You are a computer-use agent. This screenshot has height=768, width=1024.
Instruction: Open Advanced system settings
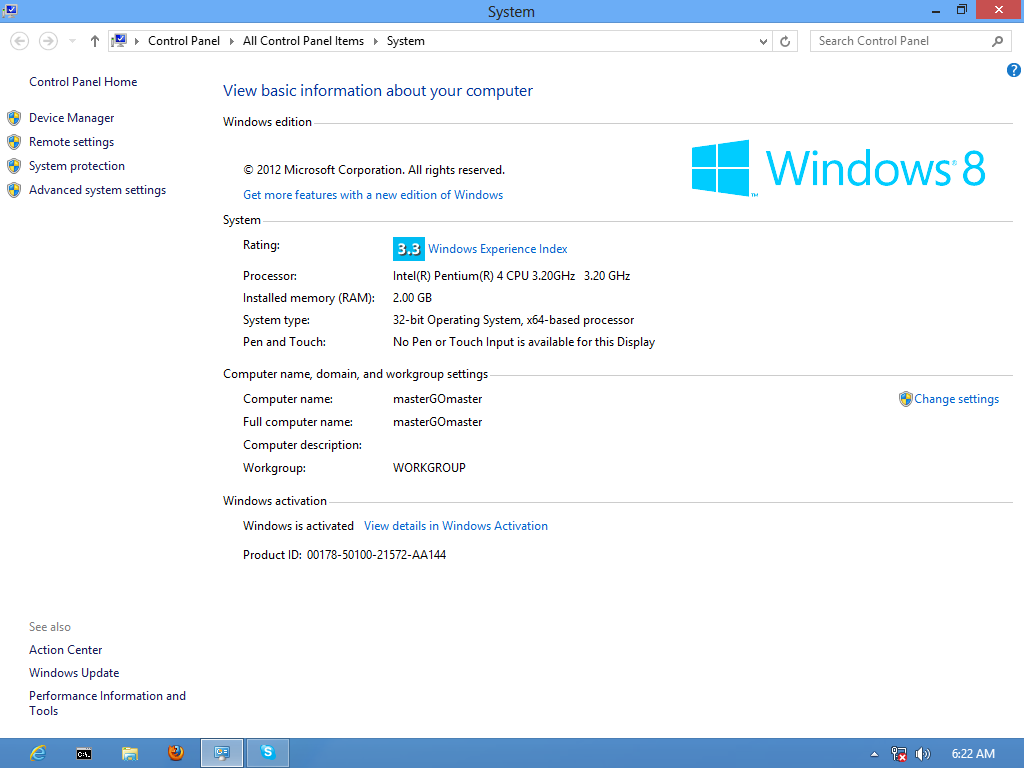pos(97,190)
